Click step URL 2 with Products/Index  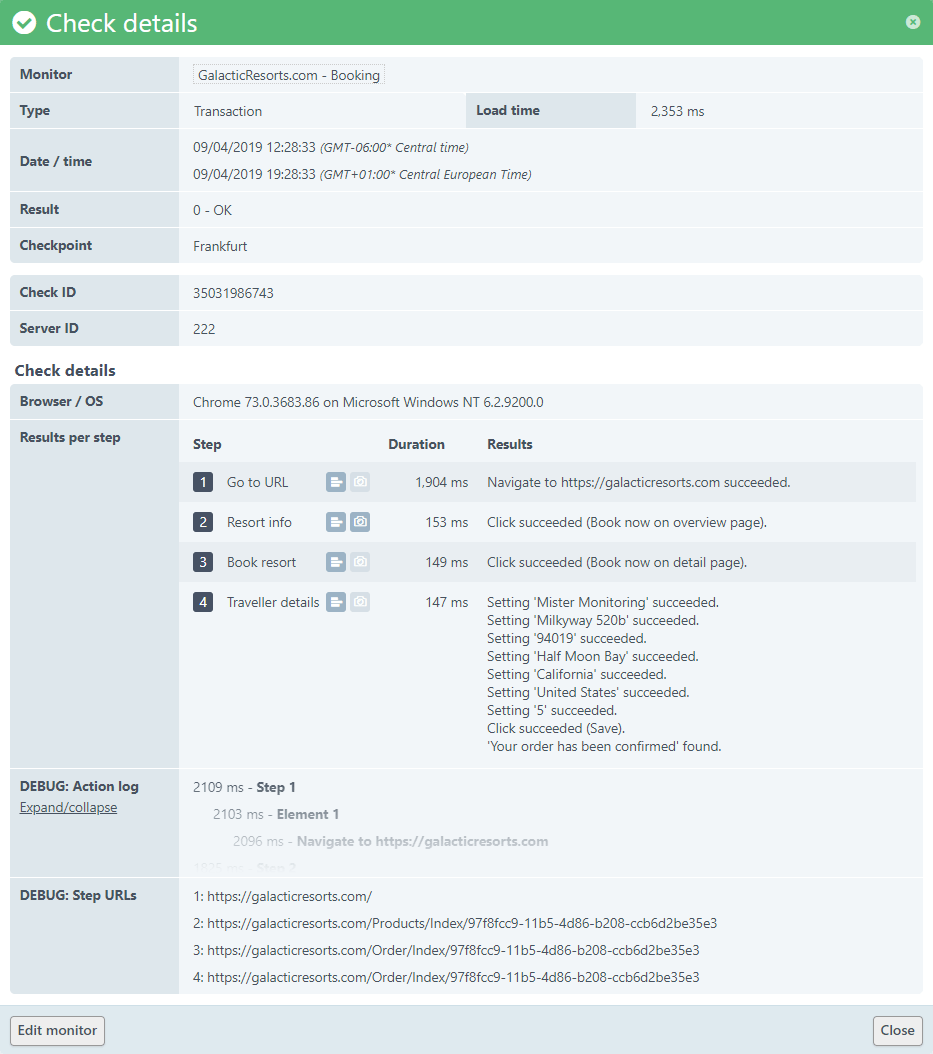coord(455,924)
